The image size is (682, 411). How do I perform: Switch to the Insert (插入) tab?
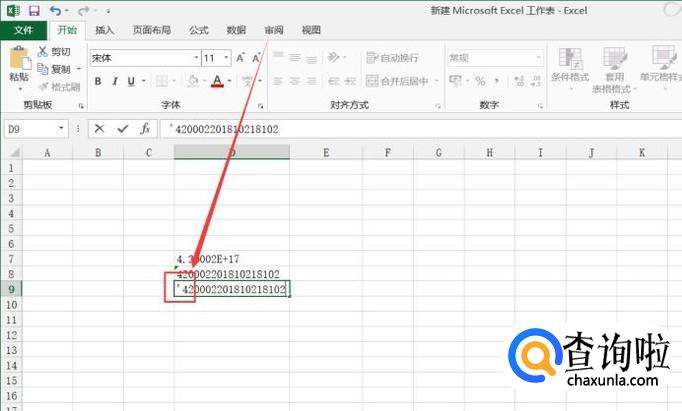coord(104,30)
